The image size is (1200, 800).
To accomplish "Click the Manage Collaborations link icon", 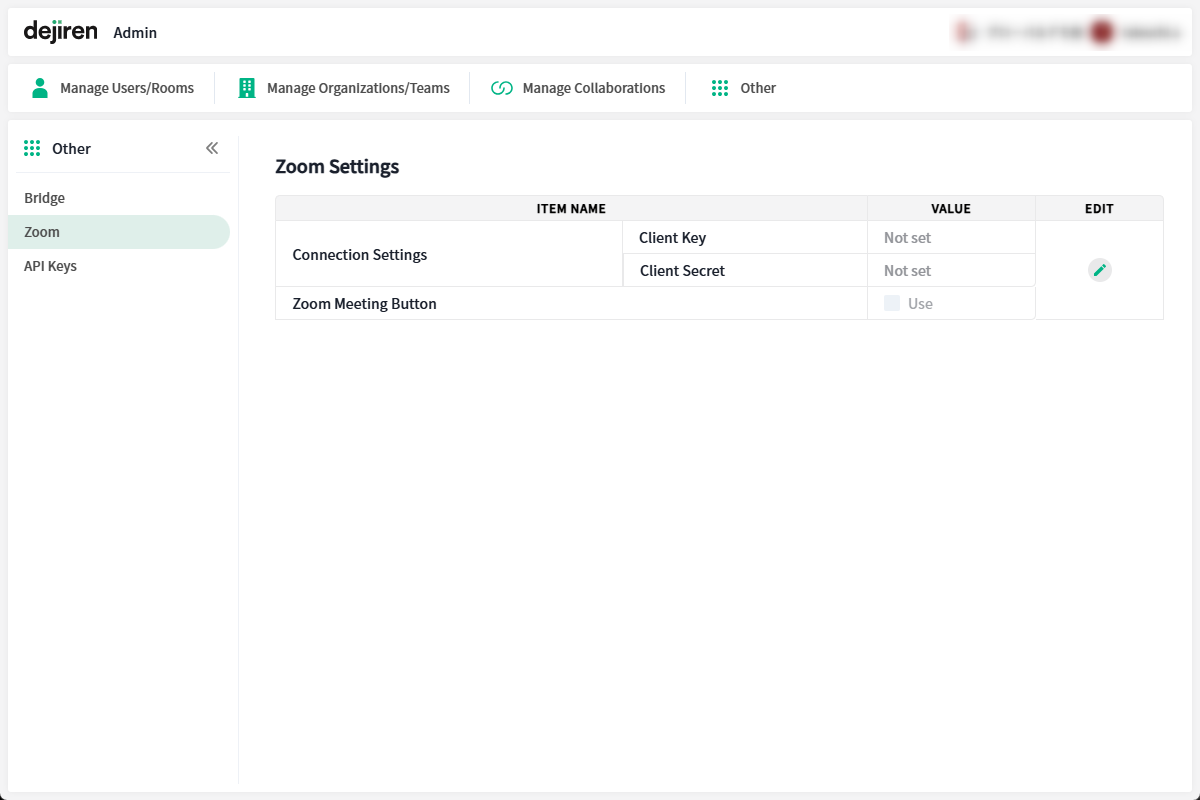I will click(x=502, y=88).
